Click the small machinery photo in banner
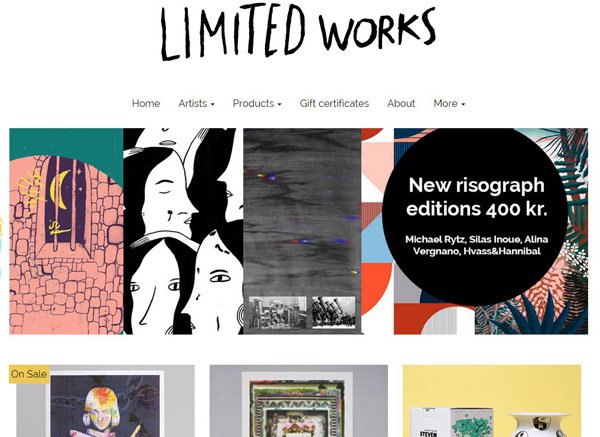This screenshot has height=437, width=600. [x=278, y=312]
